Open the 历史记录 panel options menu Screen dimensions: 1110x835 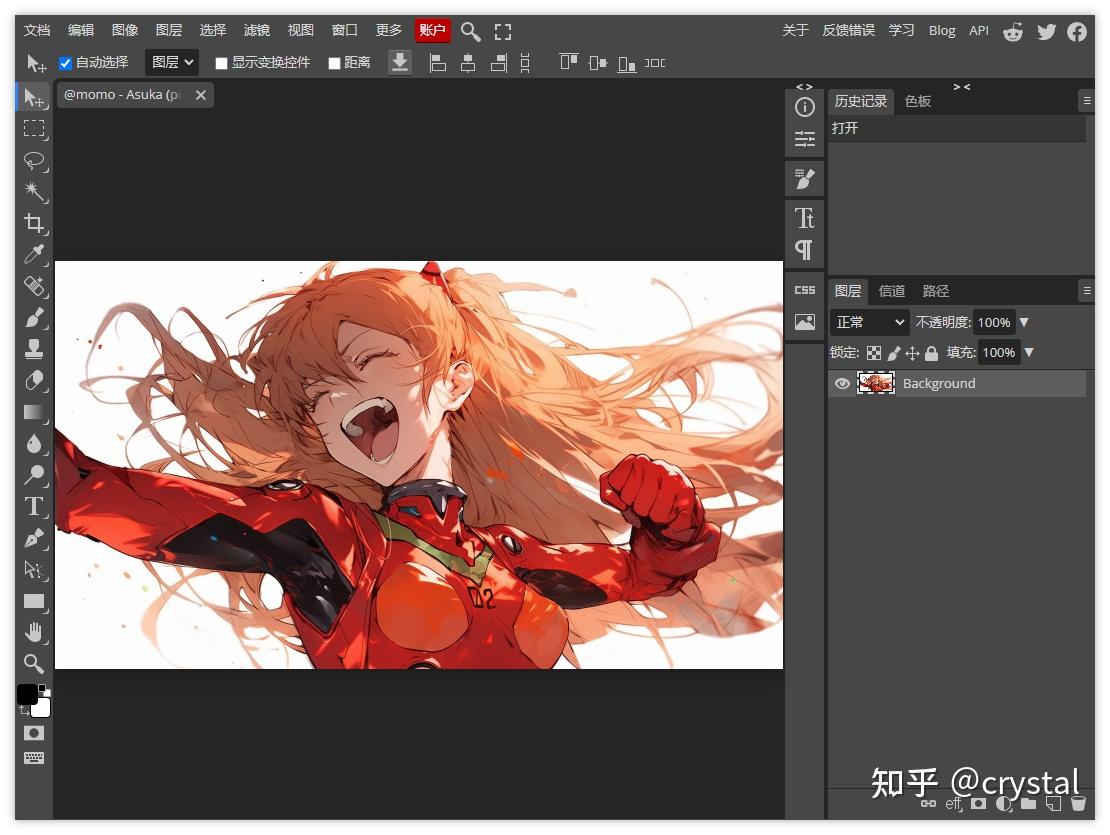[x=1087, y=100]
